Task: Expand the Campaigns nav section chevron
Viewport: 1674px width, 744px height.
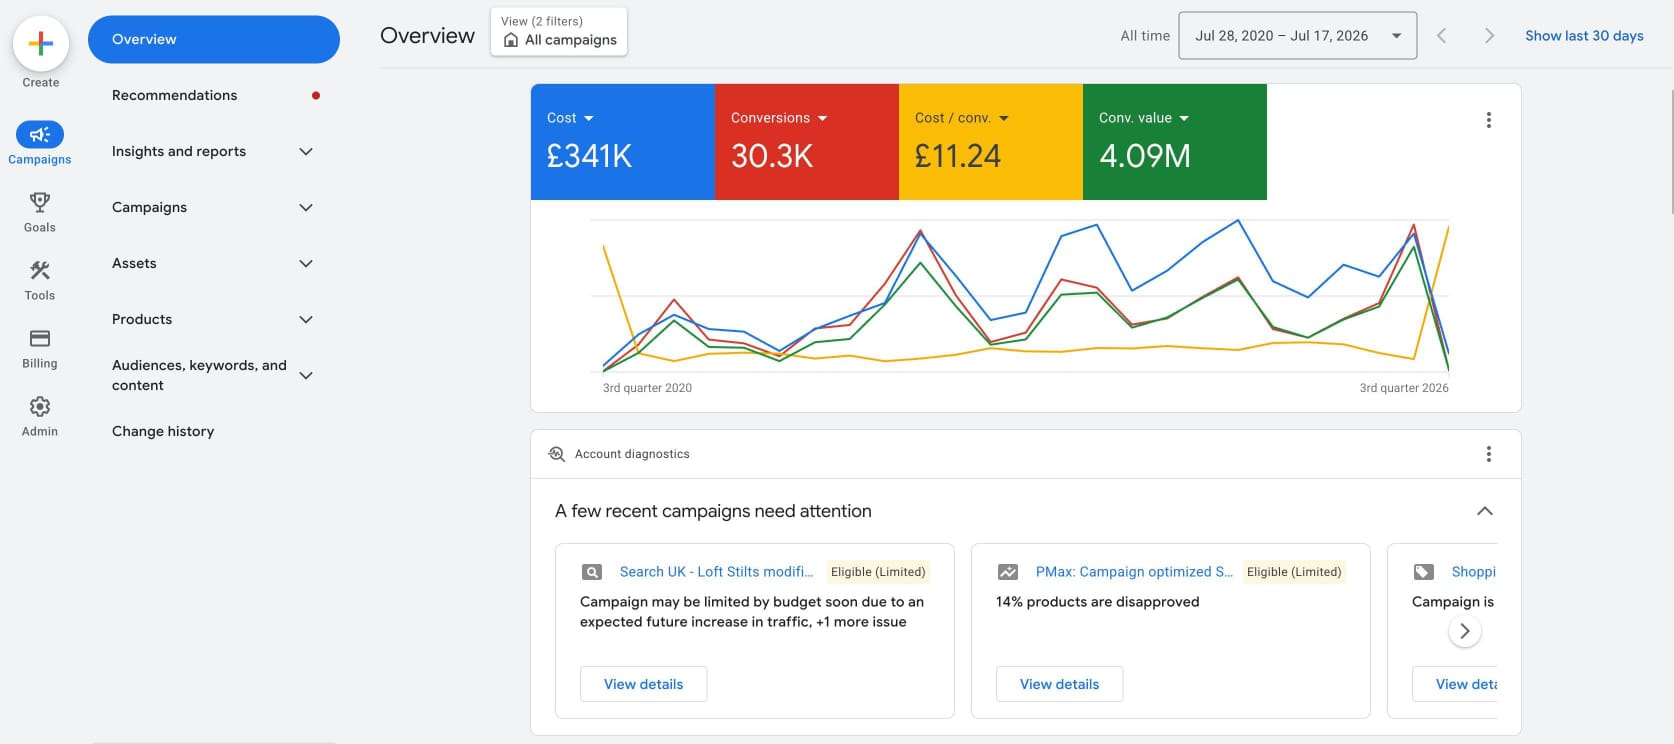Action: [306, 208]
